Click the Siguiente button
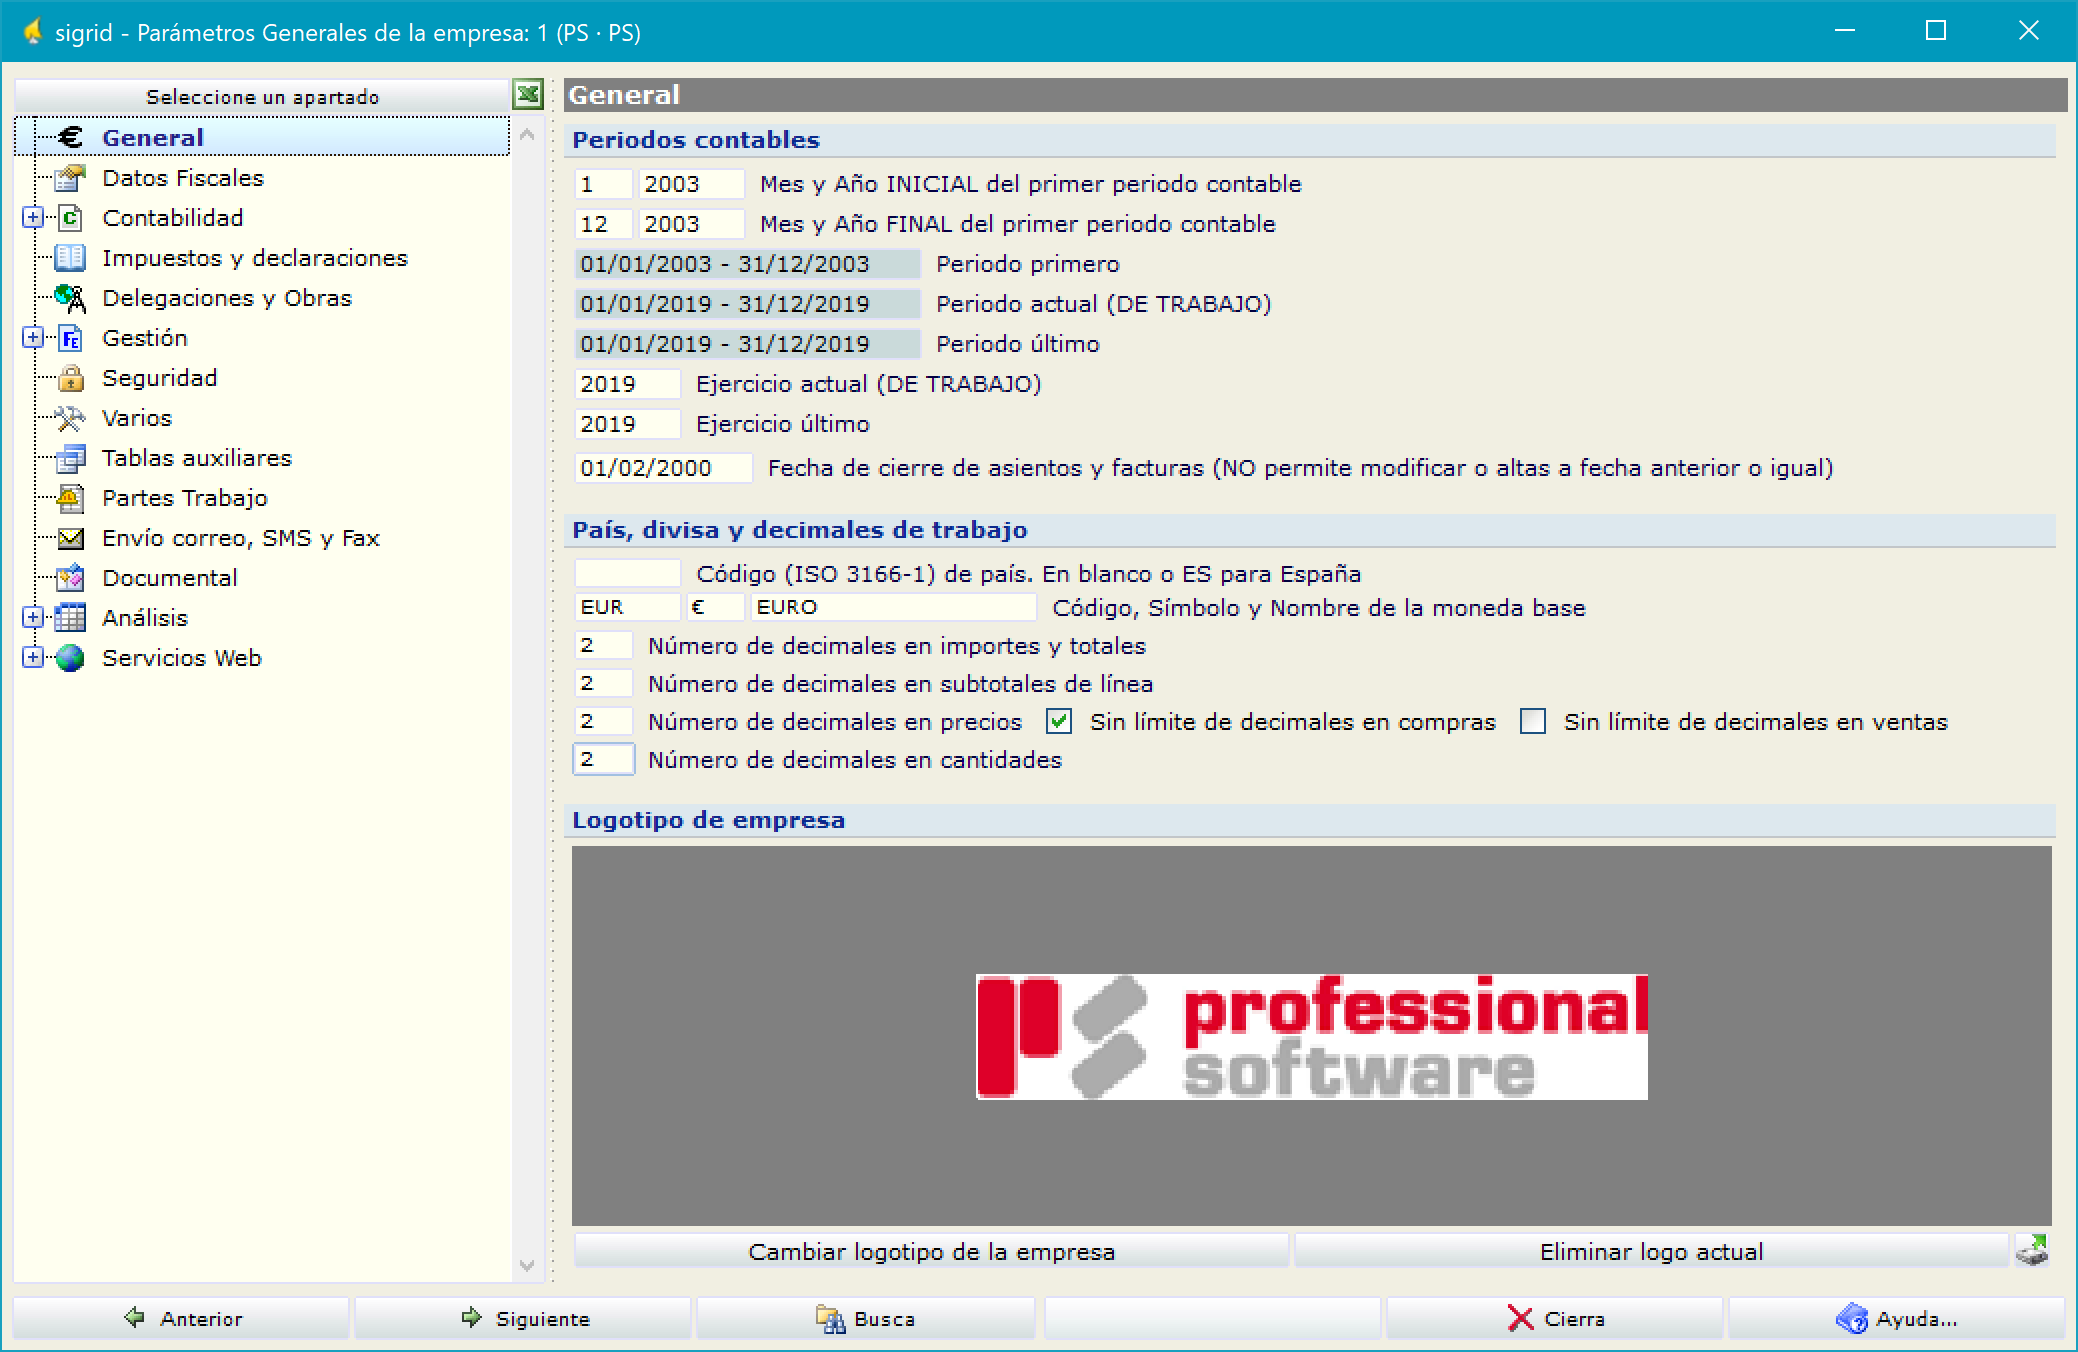The height and width of the screenshot is (1352, 2078). pos(523,1318)
